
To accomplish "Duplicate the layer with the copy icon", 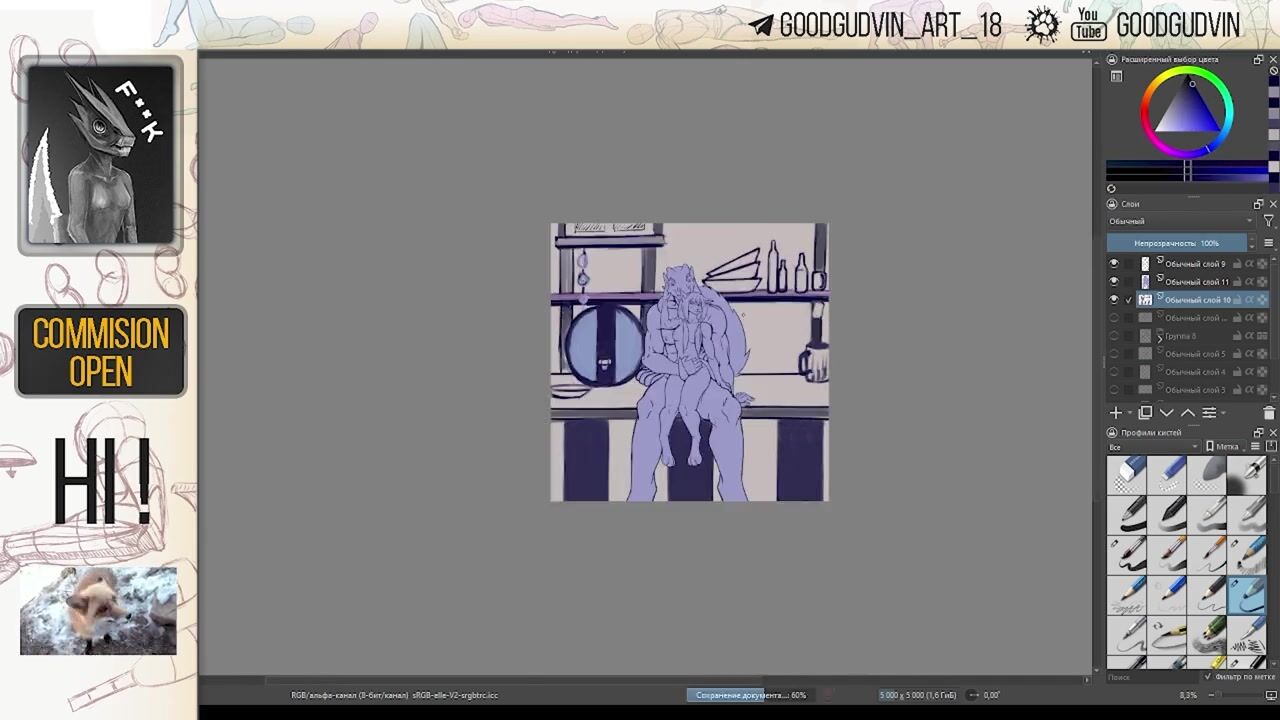I will 1145,413.
